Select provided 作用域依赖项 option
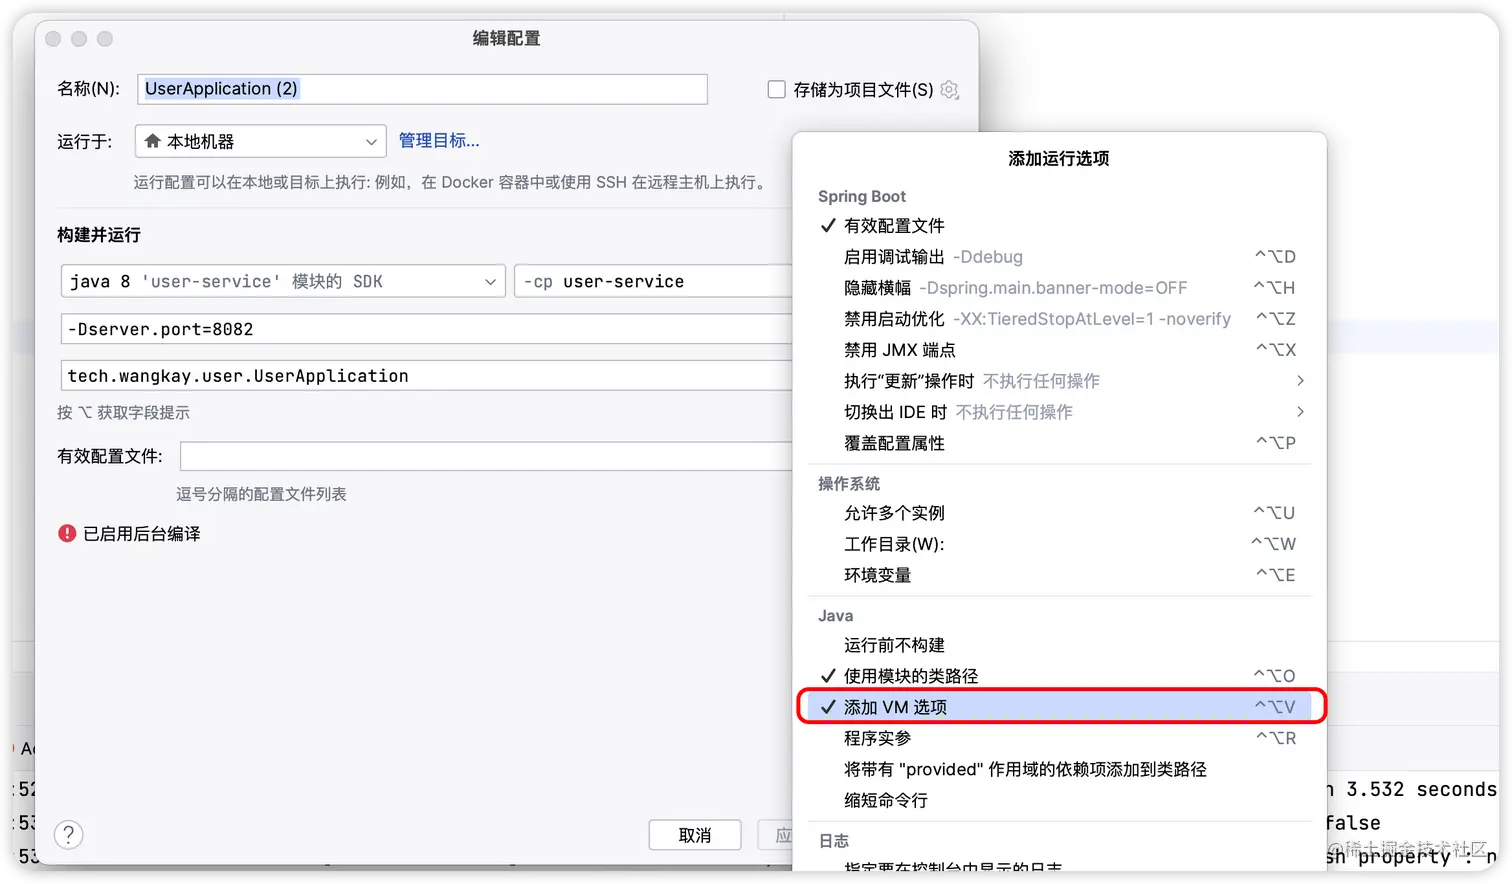 [1060, 769]
